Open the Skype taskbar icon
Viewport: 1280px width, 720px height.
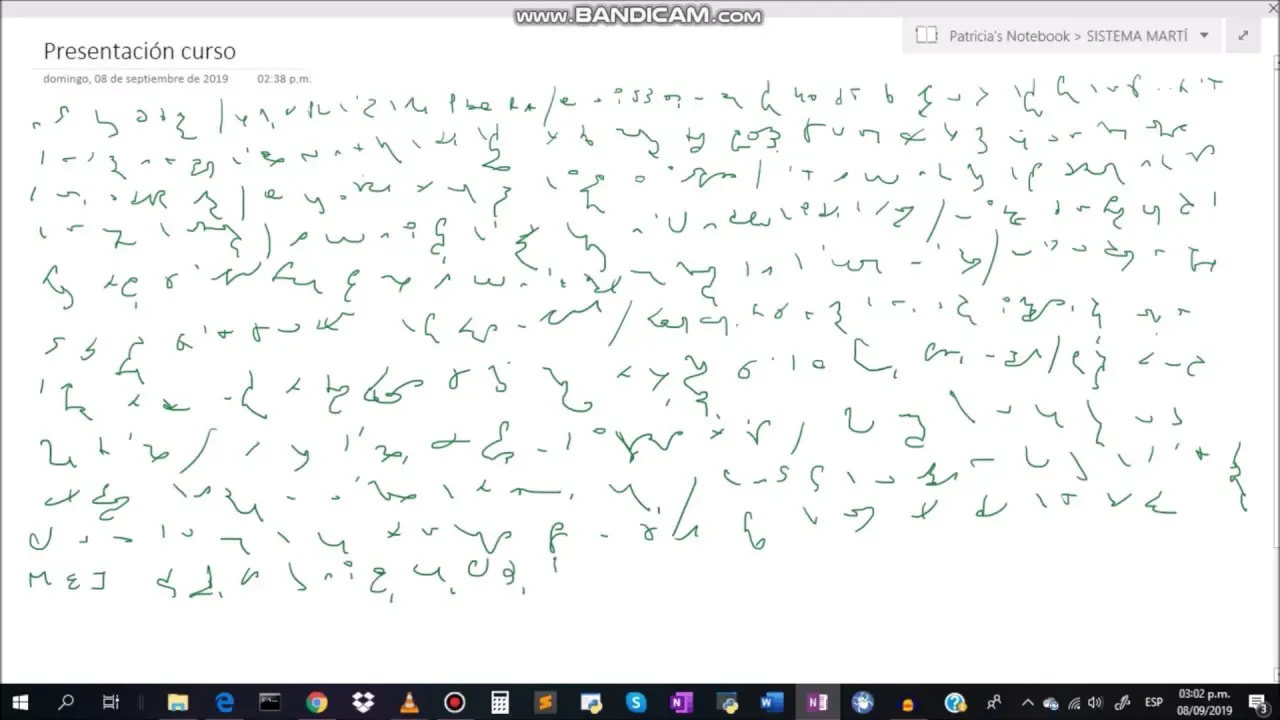tap(636, 702)
